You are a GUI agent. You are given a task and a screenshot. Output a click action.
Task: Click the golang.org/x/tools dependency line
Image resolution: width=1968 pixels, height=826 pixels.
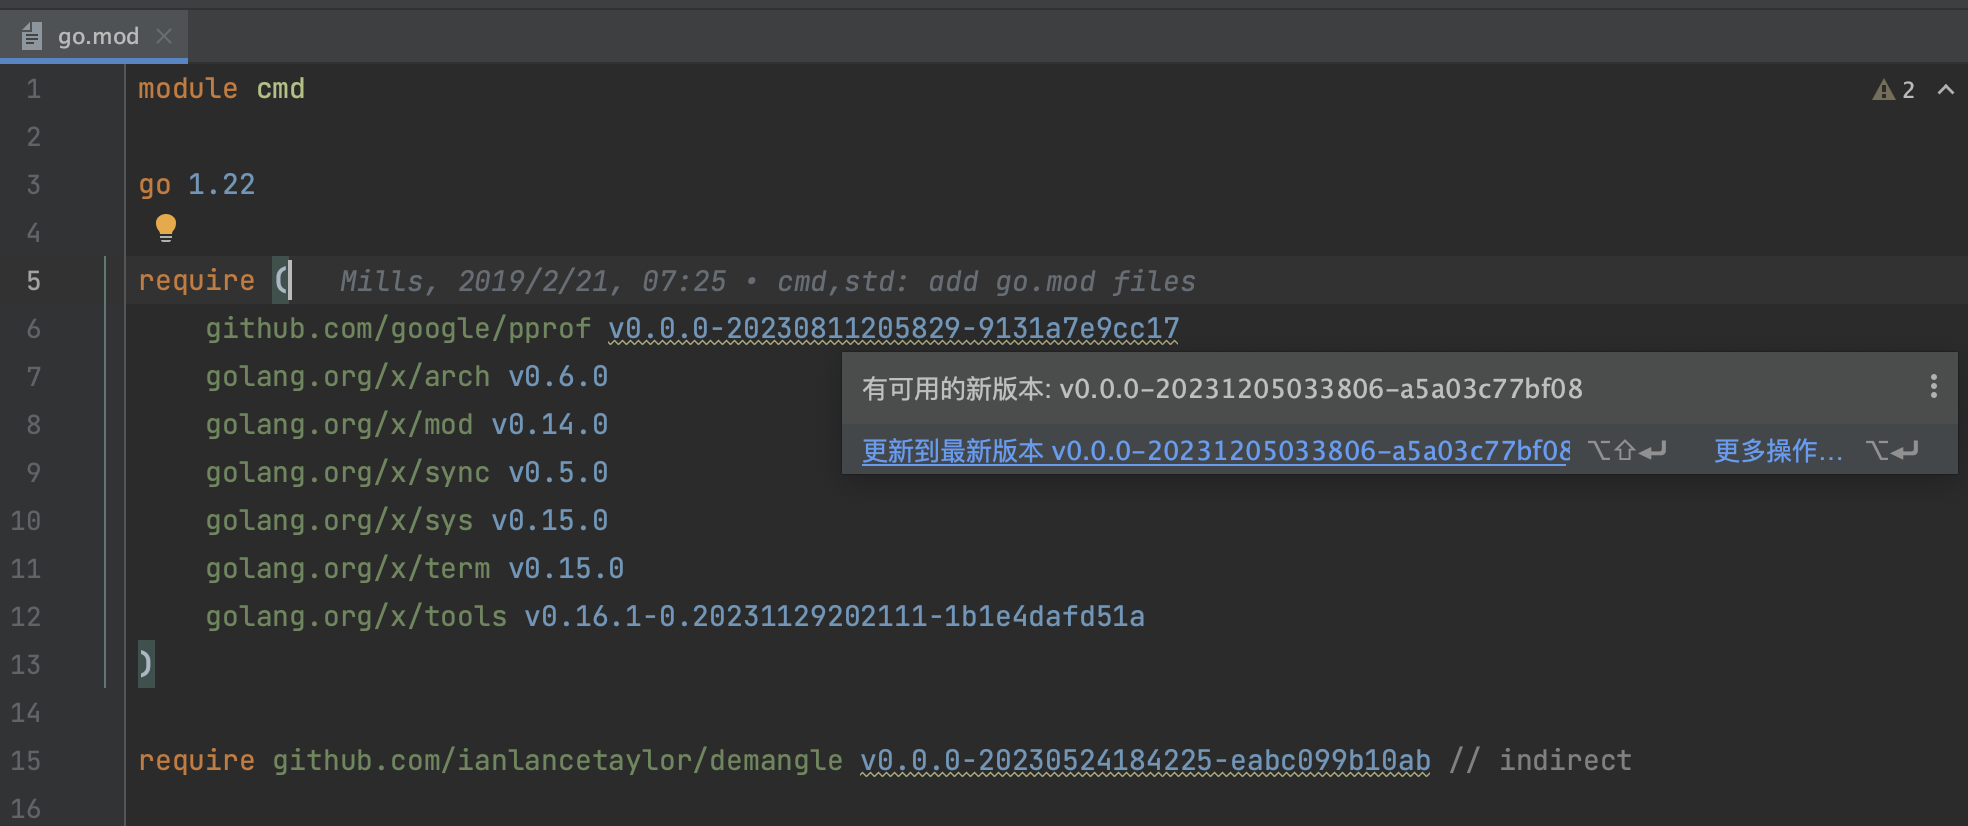coord(674,616)
